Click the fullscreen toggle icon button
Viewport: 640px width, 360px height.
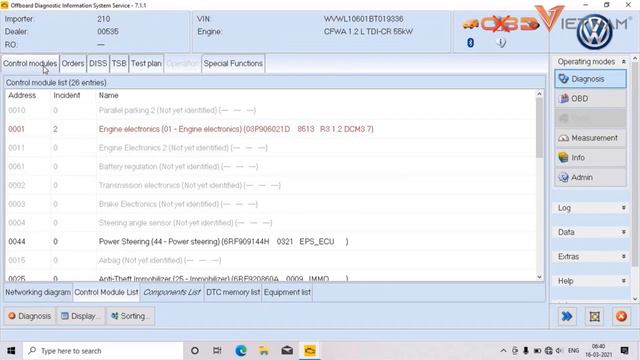click(x=594, y=316)
